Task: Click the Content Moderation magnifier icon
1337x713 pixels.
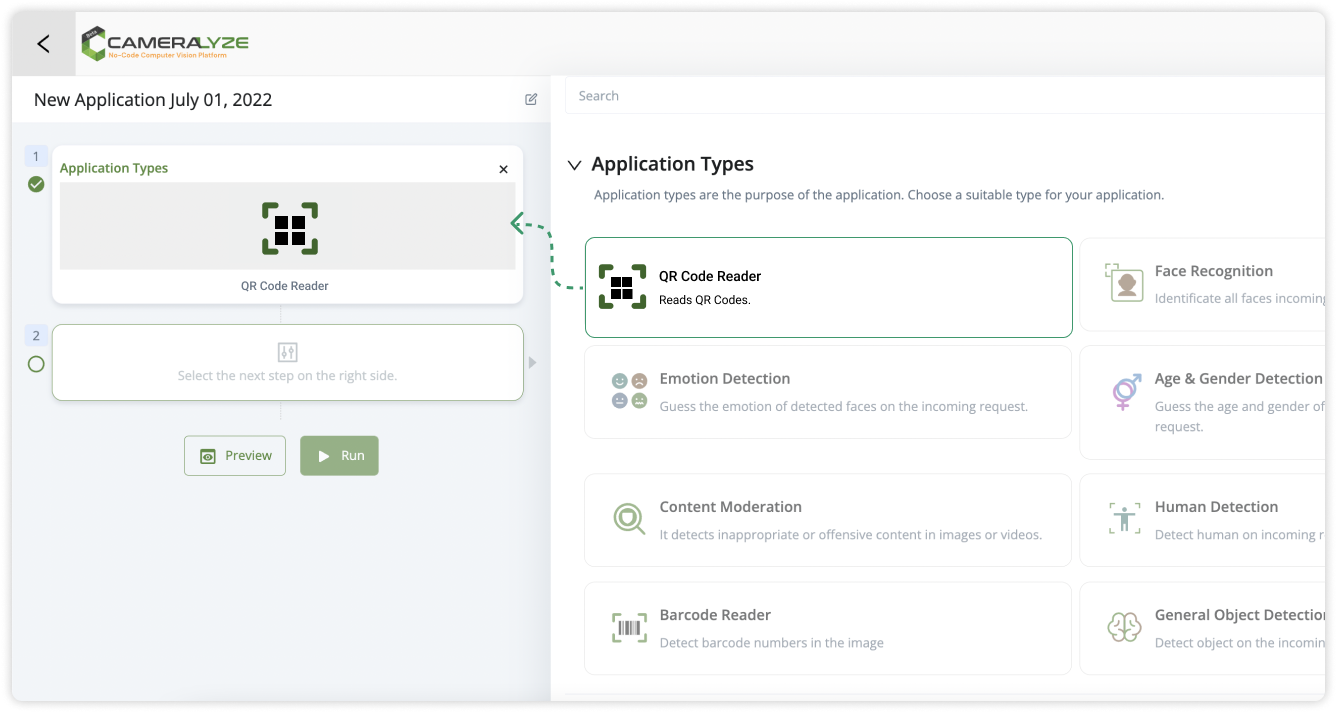Action: (x=629, y=519)
